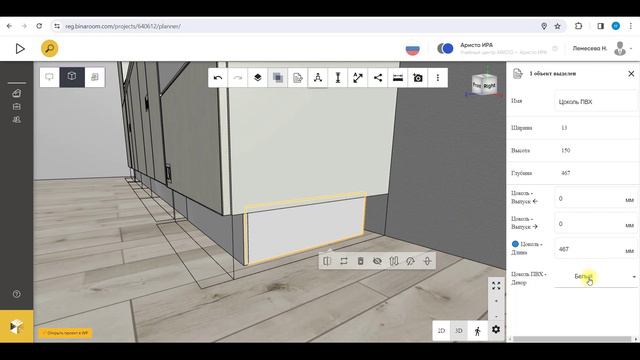Screen dimensions: 640x360
Task: Click the redo arrow in top toolbar
Action: [x=238, y=78]
